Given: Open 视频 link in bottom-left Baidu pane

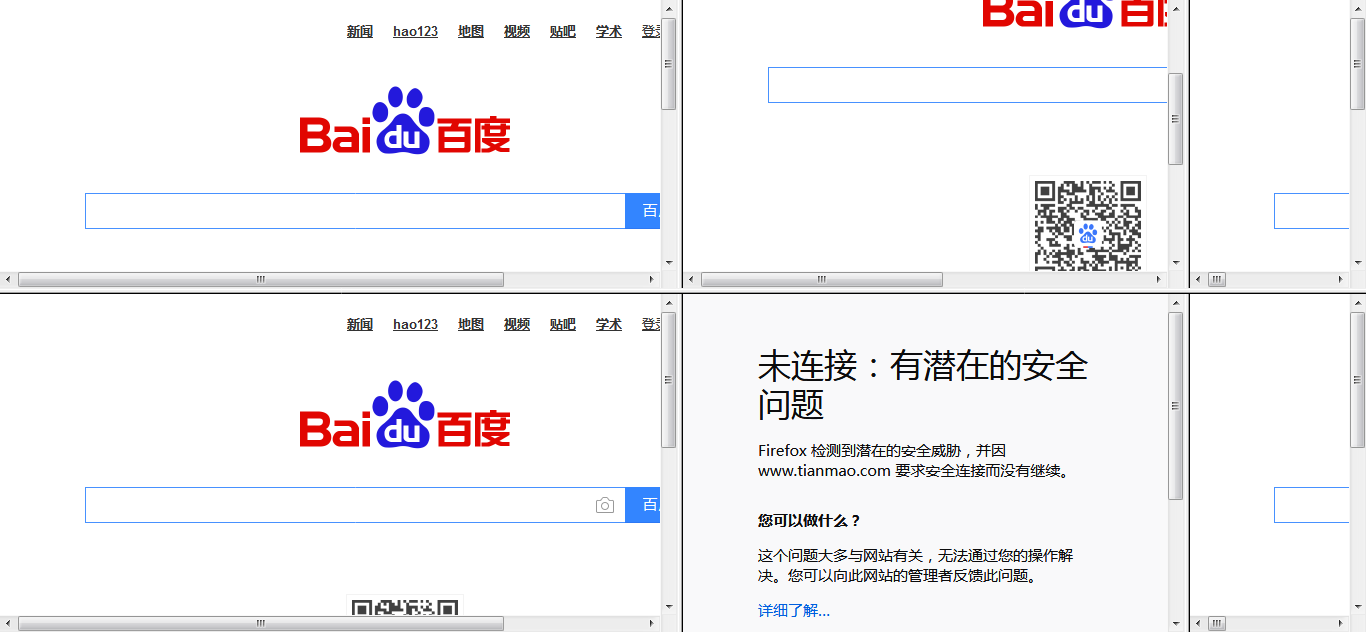Looking at the screenshot, I should pos(517,324).
